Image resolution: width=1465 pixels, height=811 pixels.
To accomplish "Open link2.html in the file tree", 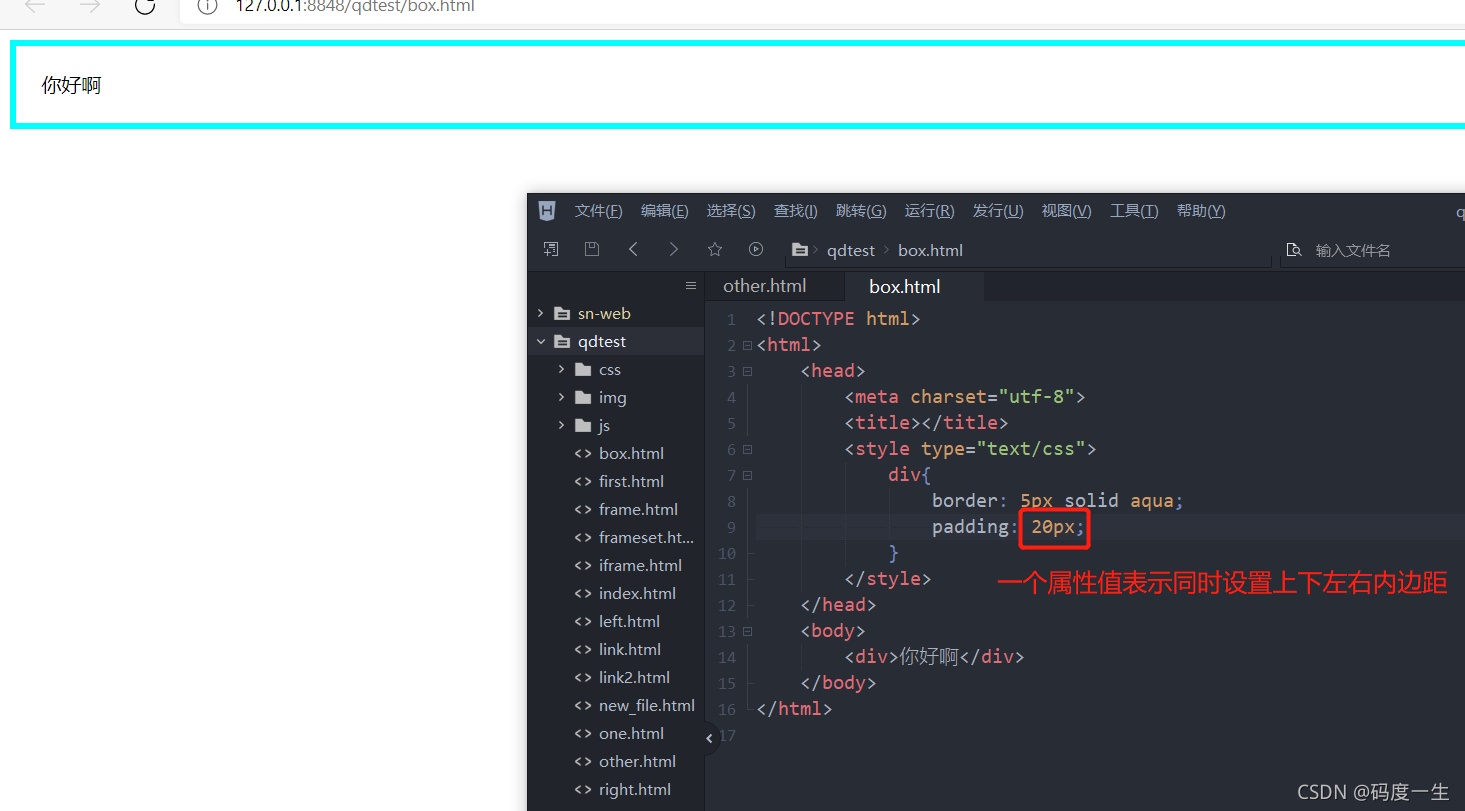I will coord(634,677).
